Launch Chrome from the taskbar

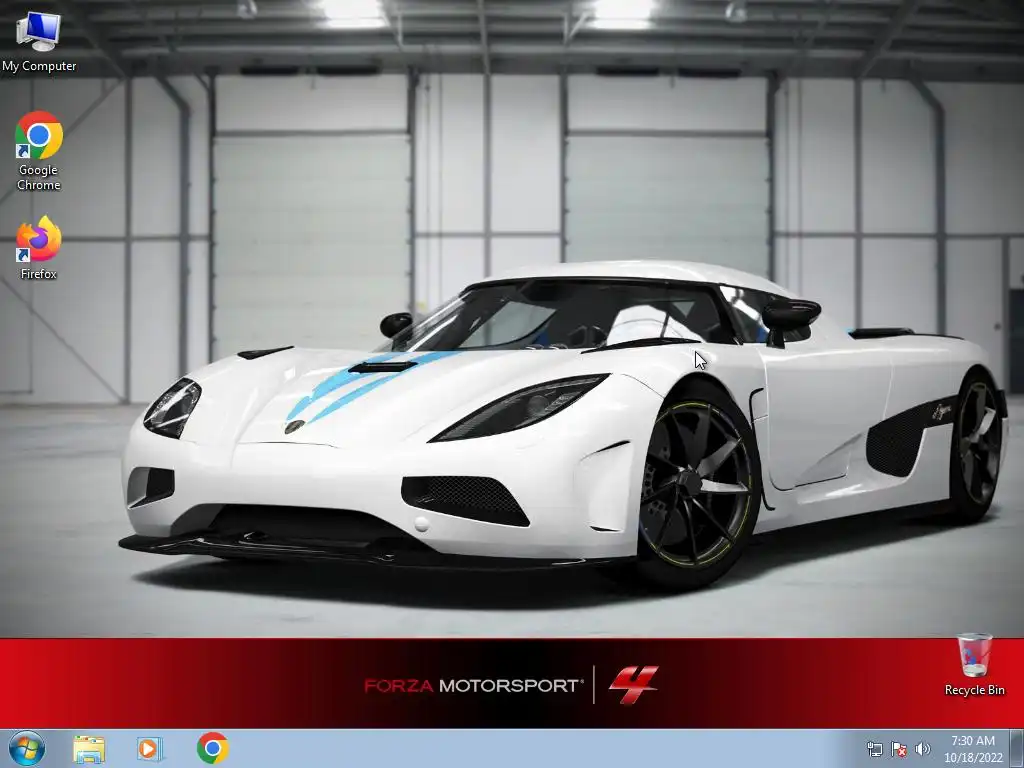click(x=212, y=748)
